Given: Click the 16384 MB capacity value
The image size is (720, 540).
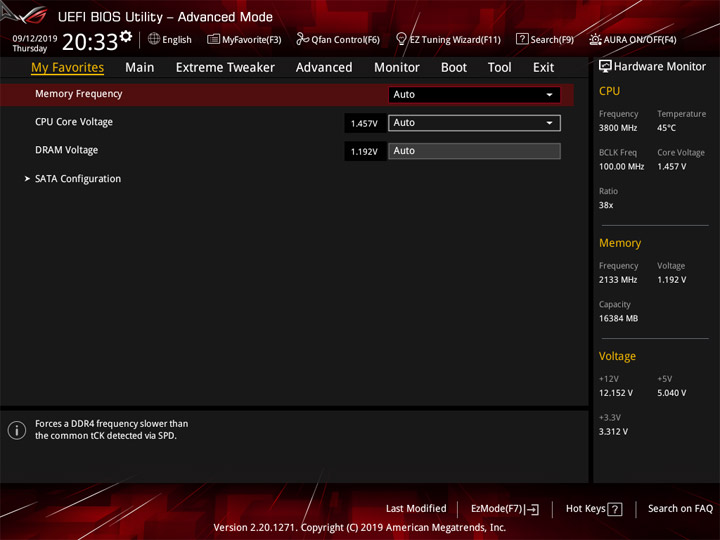Looking at the screenshot, I should coord(618,318).
